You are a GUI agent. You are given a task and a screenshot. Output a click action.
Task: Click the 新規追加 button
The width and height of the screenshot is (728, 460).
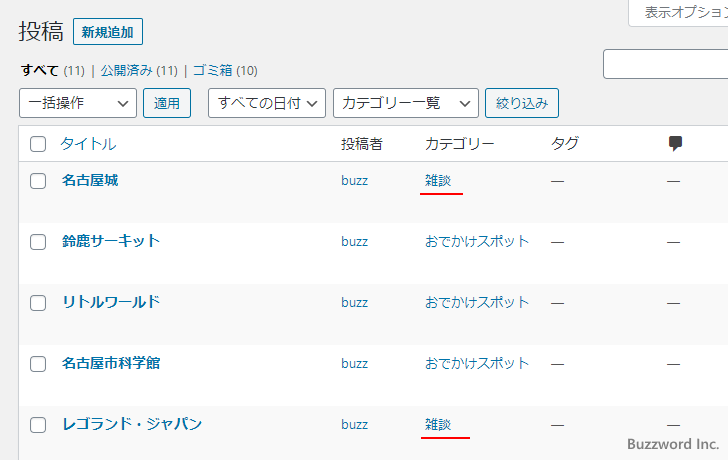pos(108,32)
